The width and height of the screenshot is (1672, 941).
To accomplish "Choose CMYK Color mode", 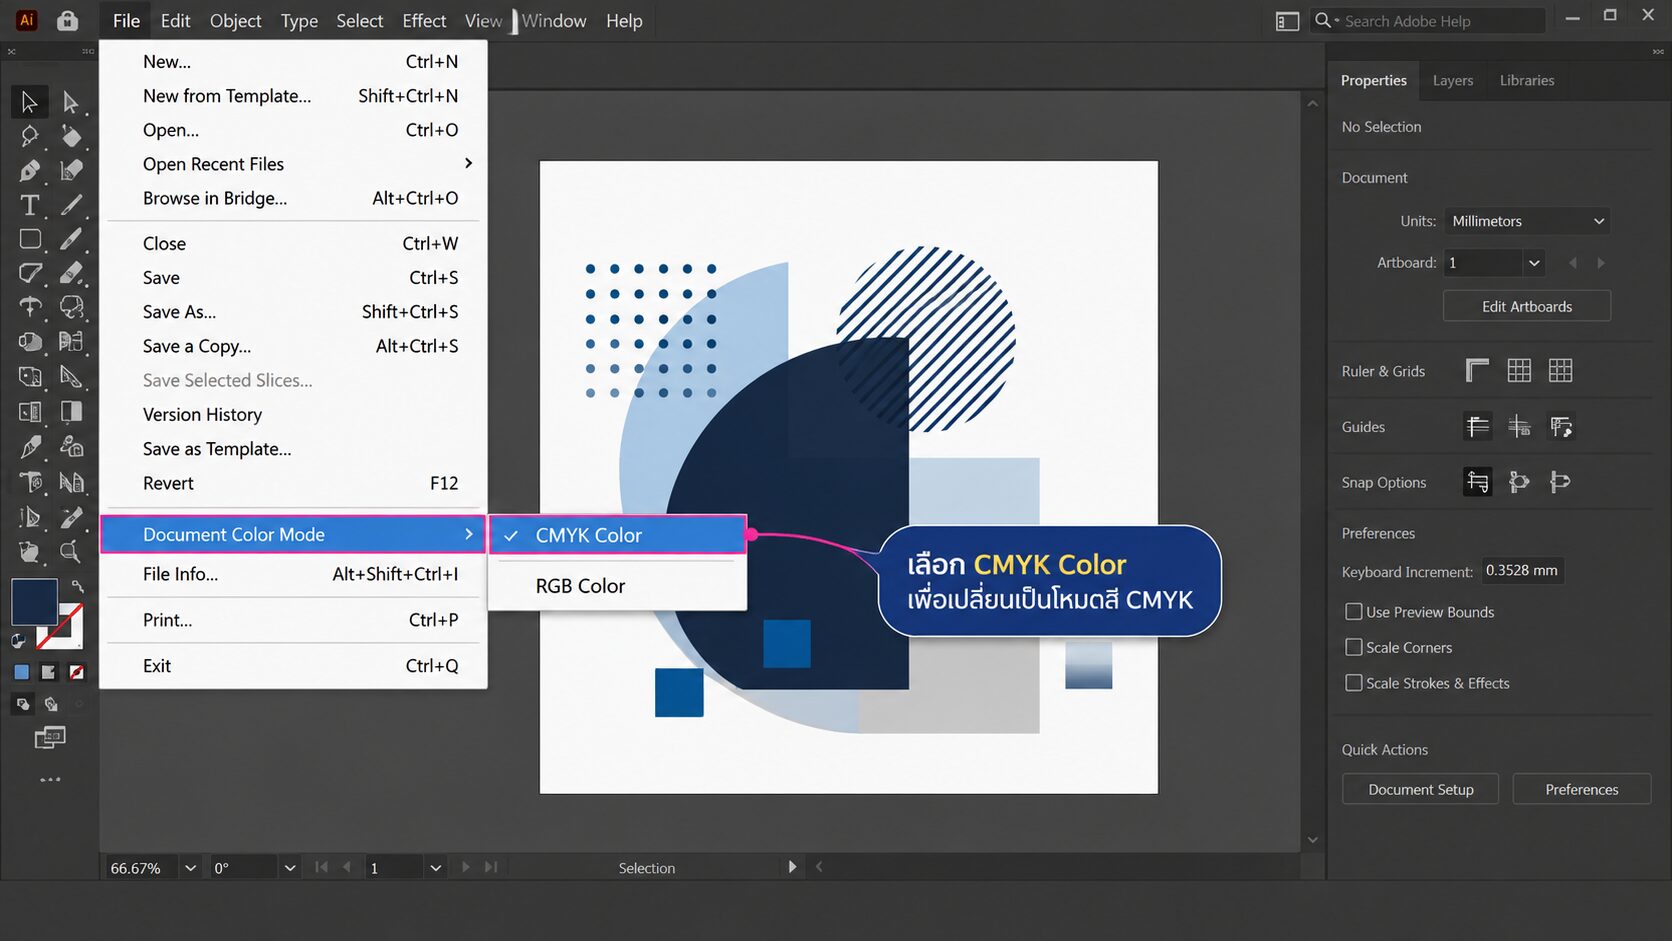I will (x=618, y=535).
